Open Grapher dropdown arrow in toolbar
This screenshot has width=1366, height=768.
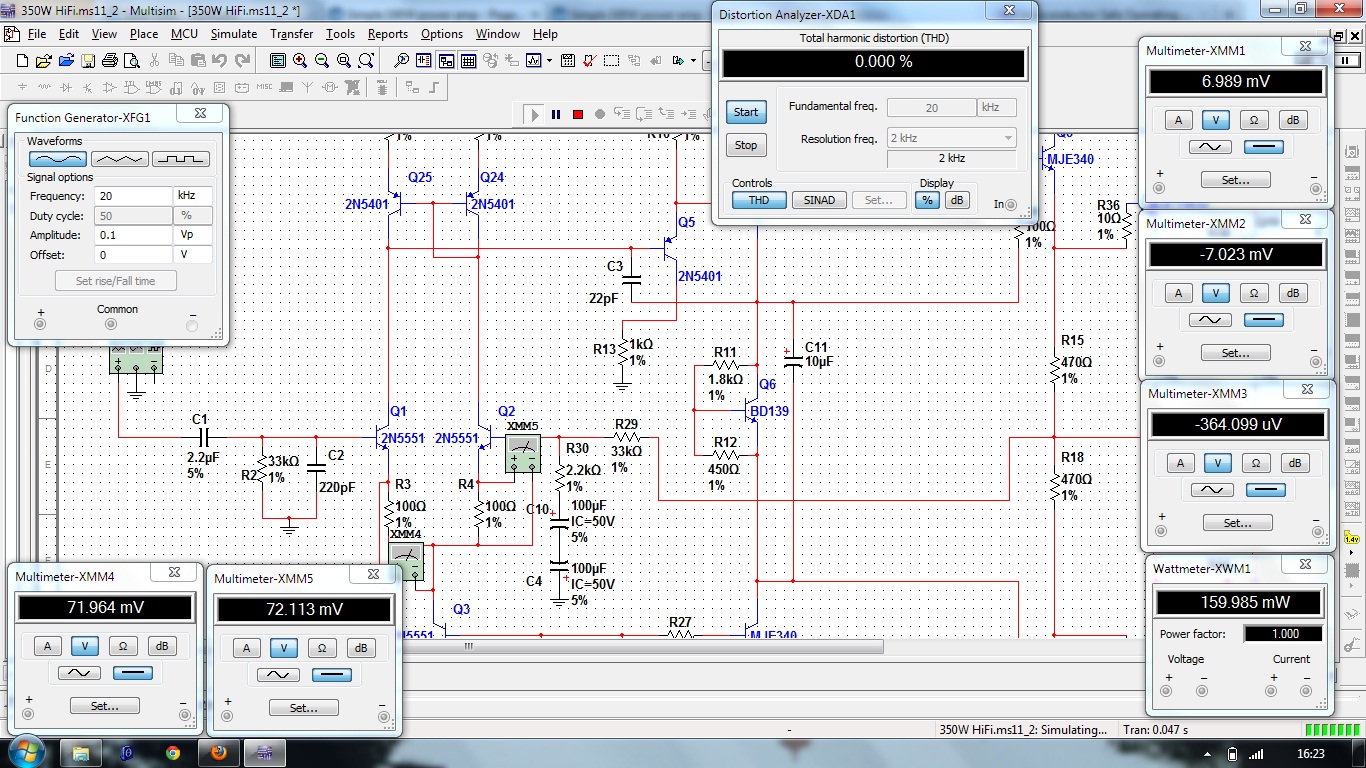click(x=549, y=61)
